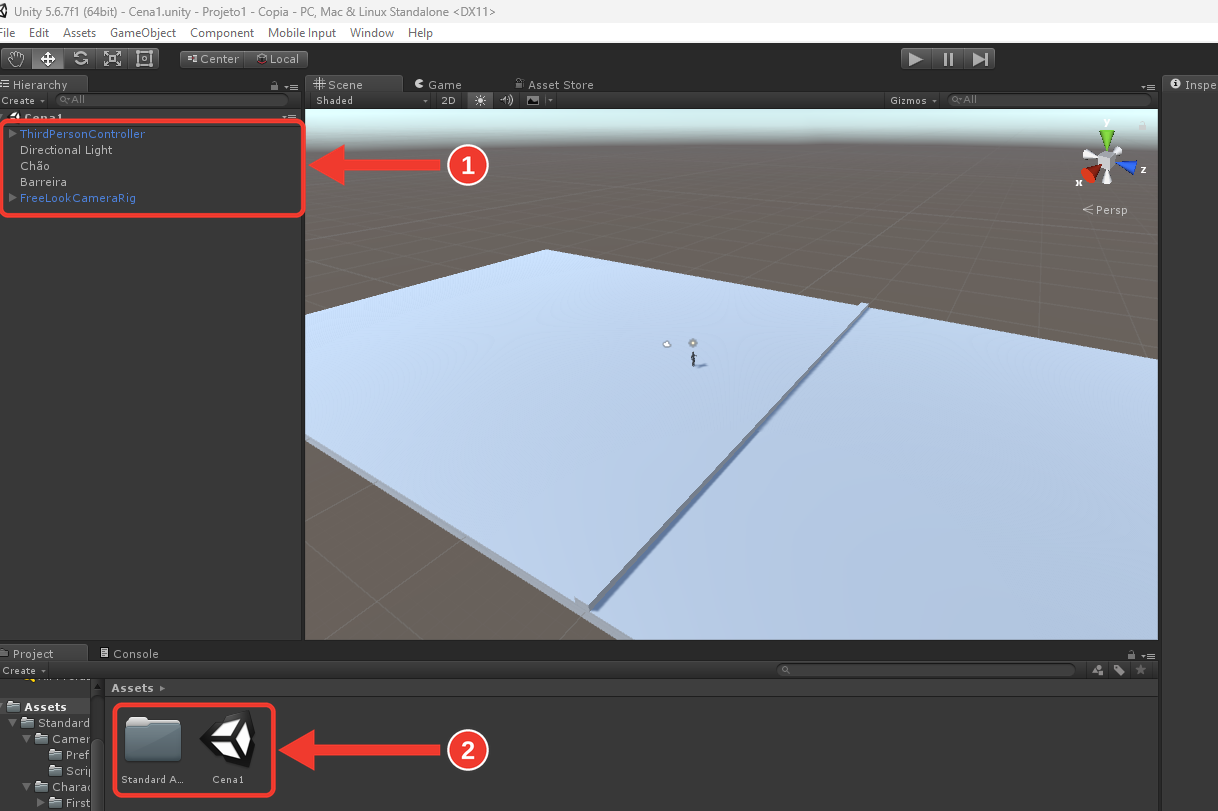This screenshot has width=1218, height=811.
Task: Switch to the Game tab
Action: [x=438, y=85]
